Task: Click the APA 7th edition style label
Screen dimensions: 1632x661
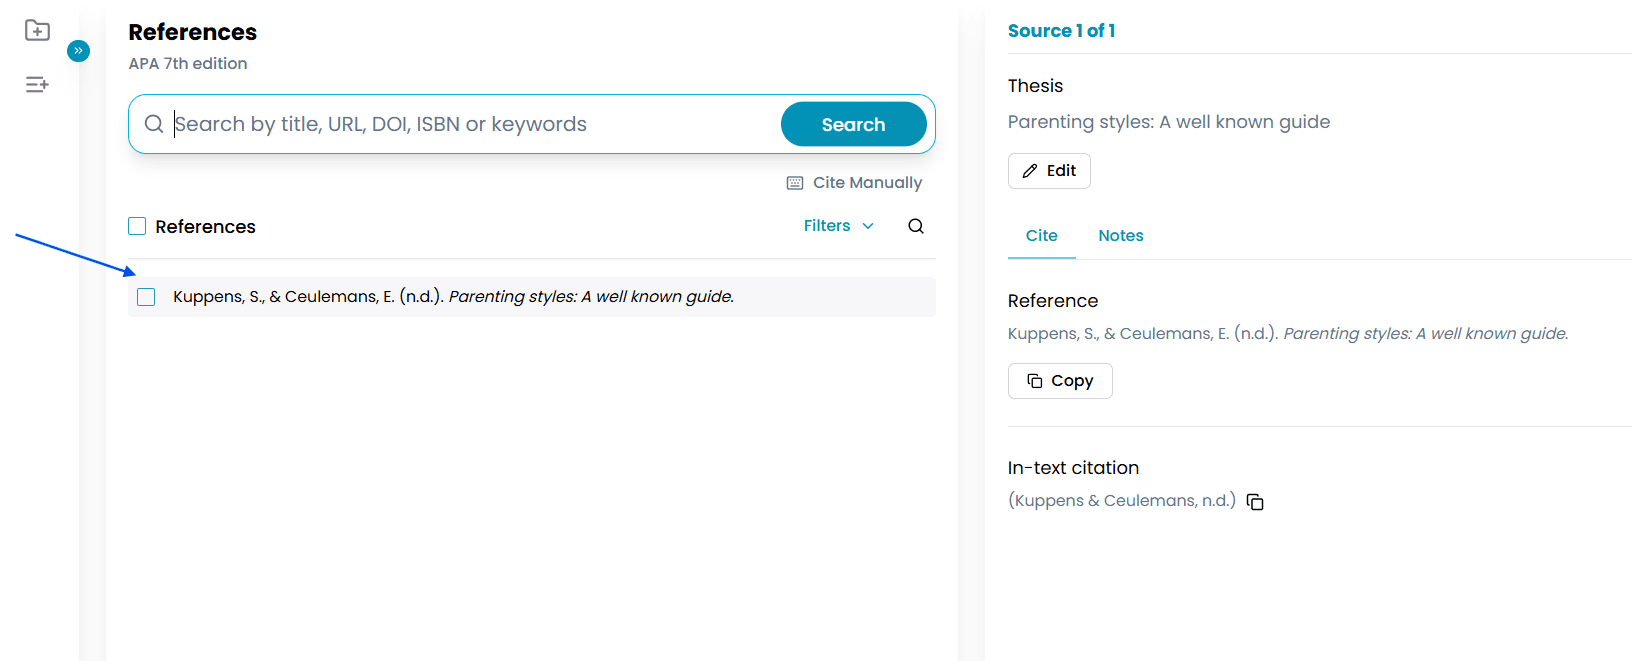Action: 188,64
